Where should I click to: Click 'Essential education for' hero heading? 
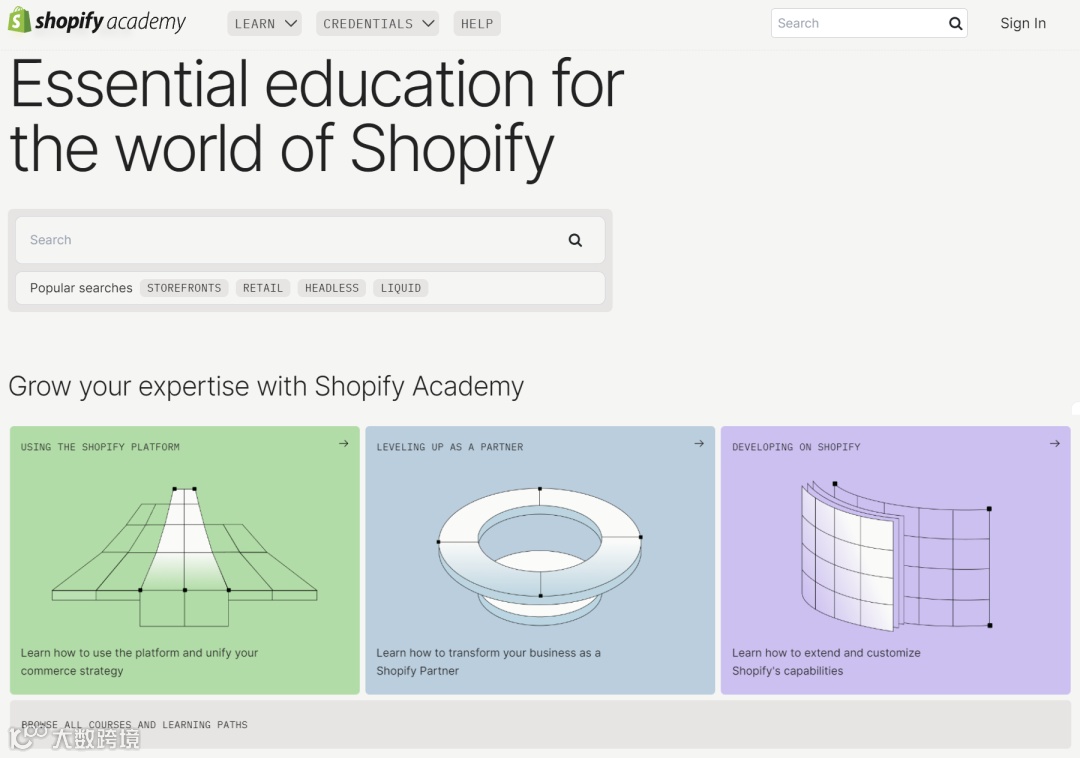(317, 84)
